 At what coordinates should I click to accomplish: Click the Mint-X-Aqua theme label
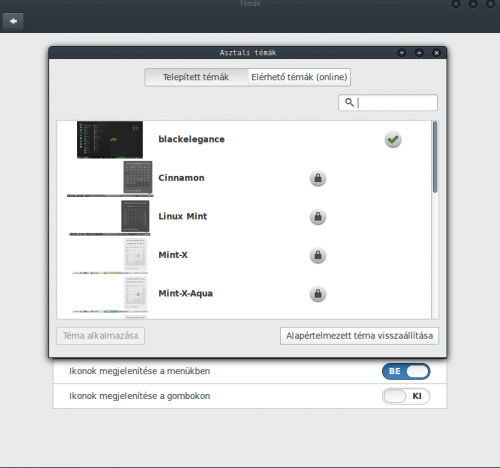pyautogui.click(x=185, y=294)
